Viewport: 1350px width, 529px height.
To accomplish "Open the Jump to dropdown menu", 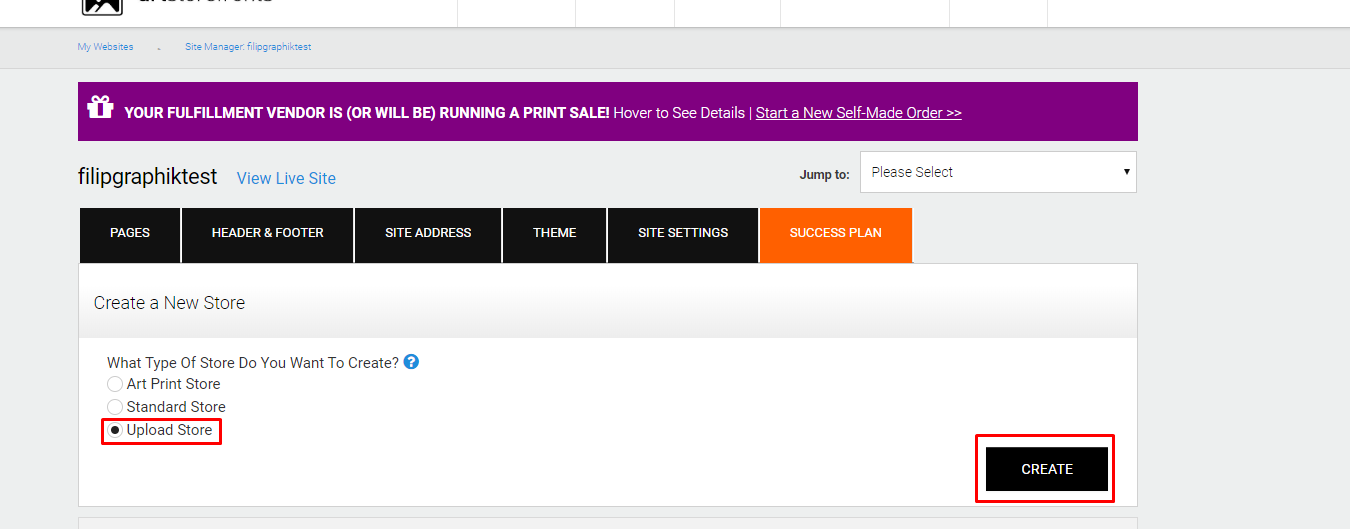I will coord(998,172).
